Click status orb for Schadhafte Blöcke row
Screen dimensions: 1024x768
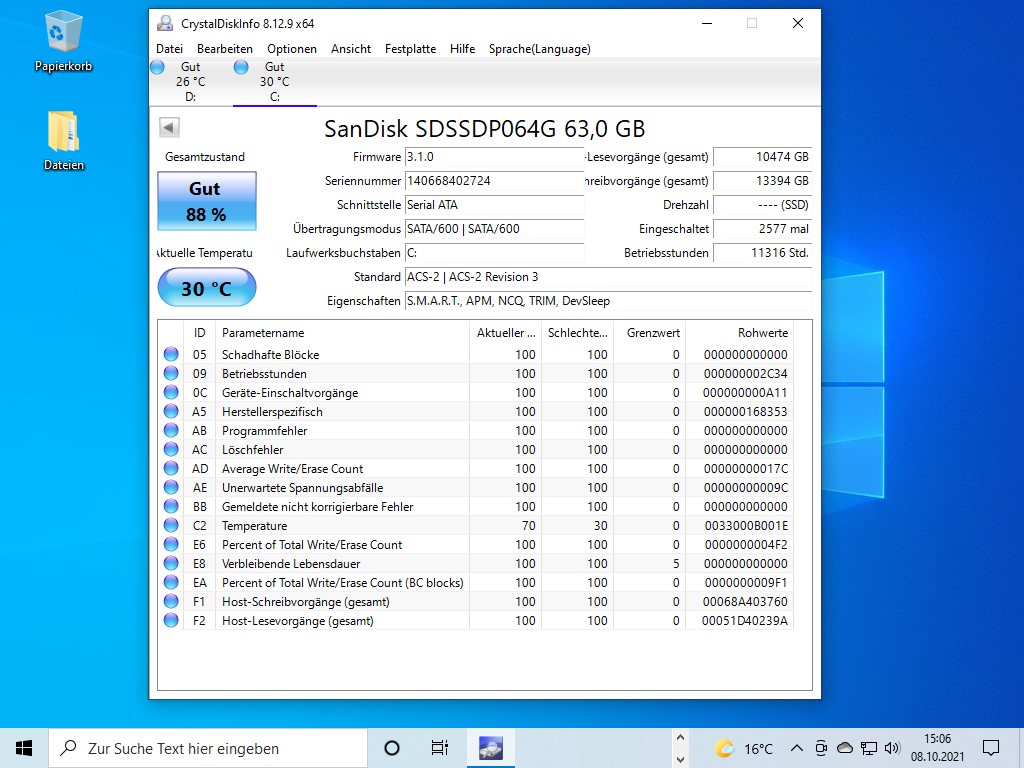[x=171, y=354]
